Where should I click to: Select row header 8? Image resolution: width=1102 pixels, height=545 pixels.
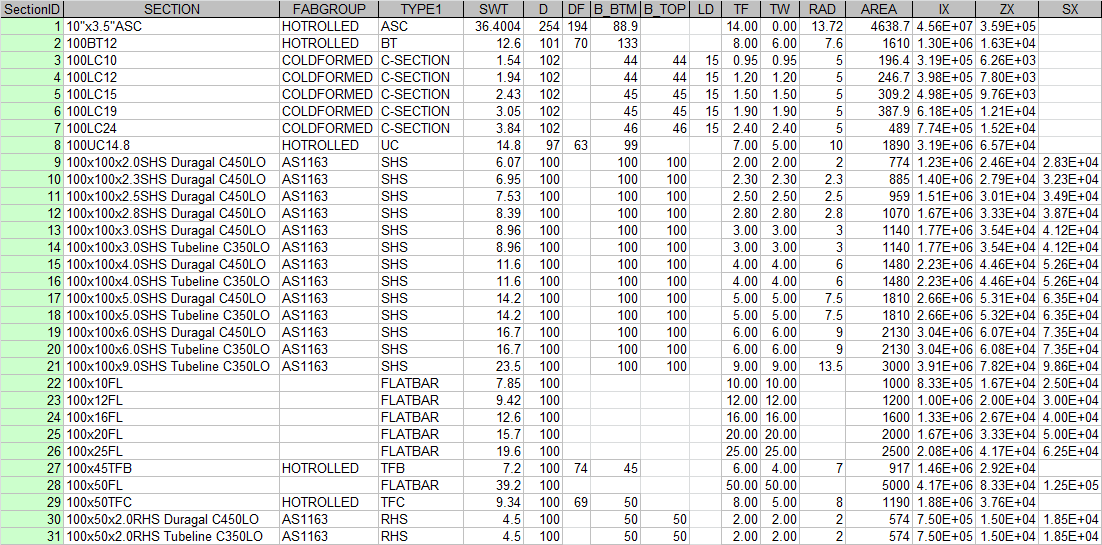pyautogui.click(x=32, y=145)
